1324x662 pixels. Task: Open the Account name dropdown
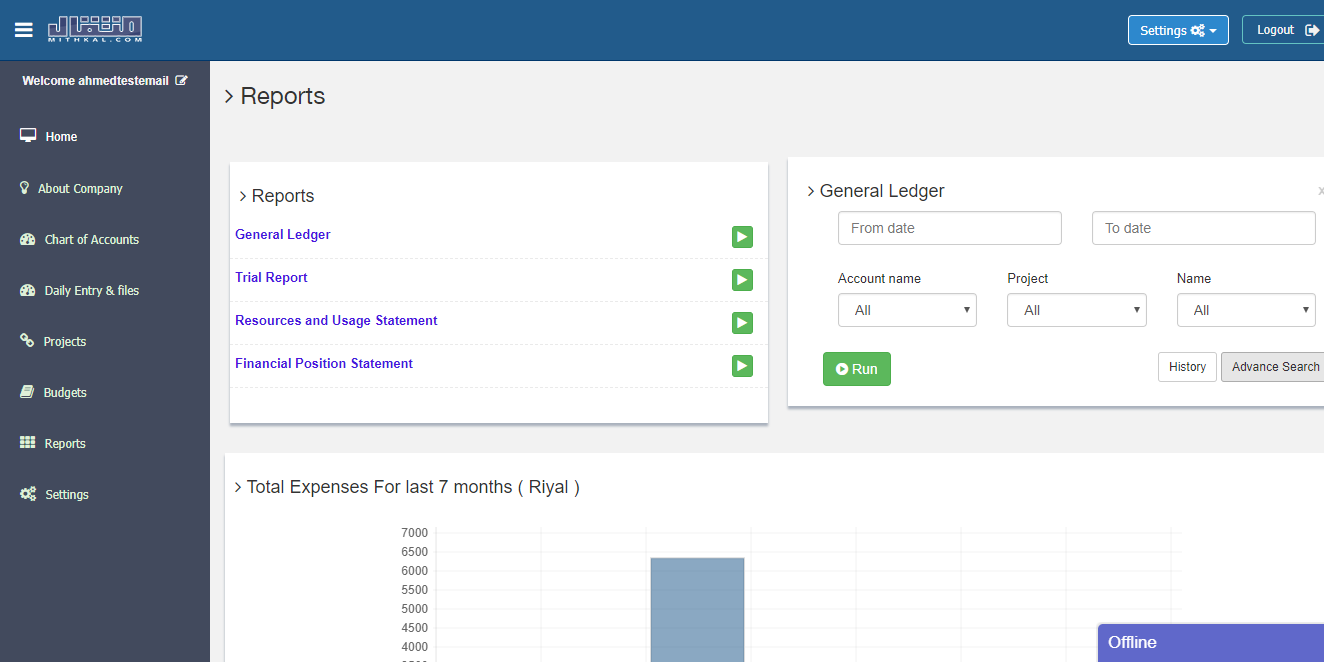(907, 310)
